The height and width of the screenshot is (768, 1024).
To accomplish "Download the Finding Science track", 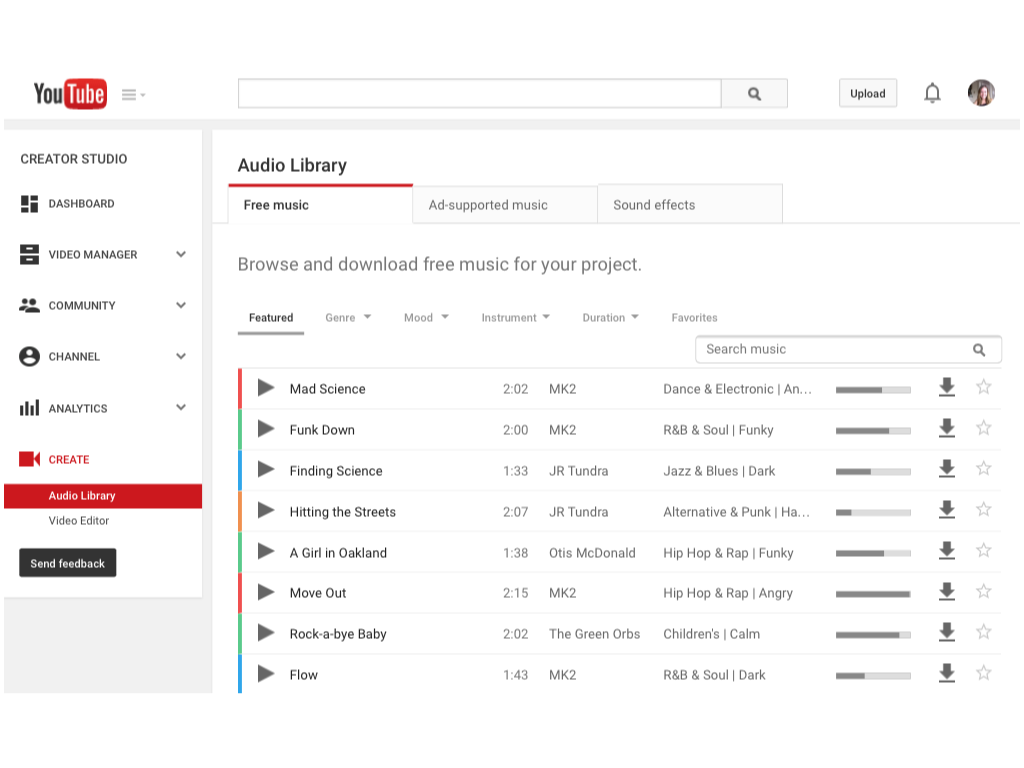I will 947,469.
